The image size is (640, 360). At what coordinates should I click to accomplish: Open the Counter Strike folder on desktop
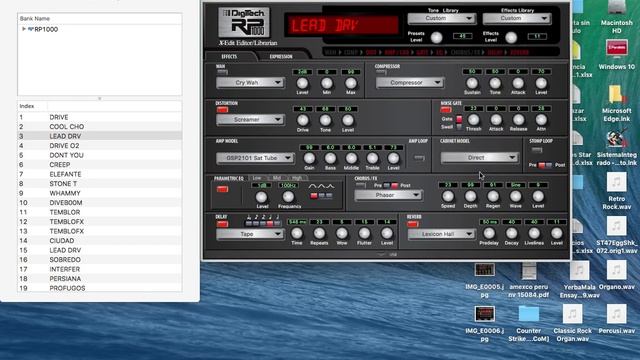click(529, 314)
